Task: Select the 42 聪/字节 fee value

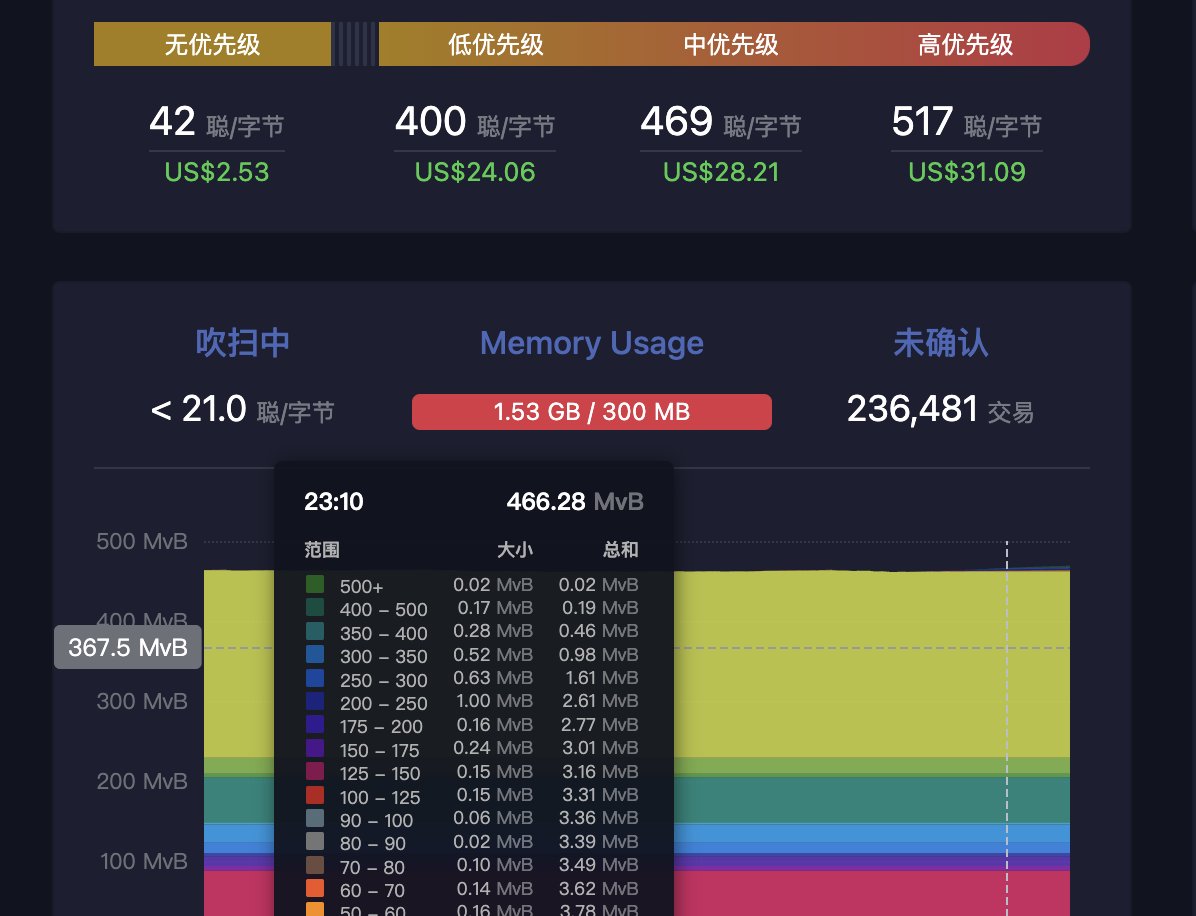Action: pos(217,122)
